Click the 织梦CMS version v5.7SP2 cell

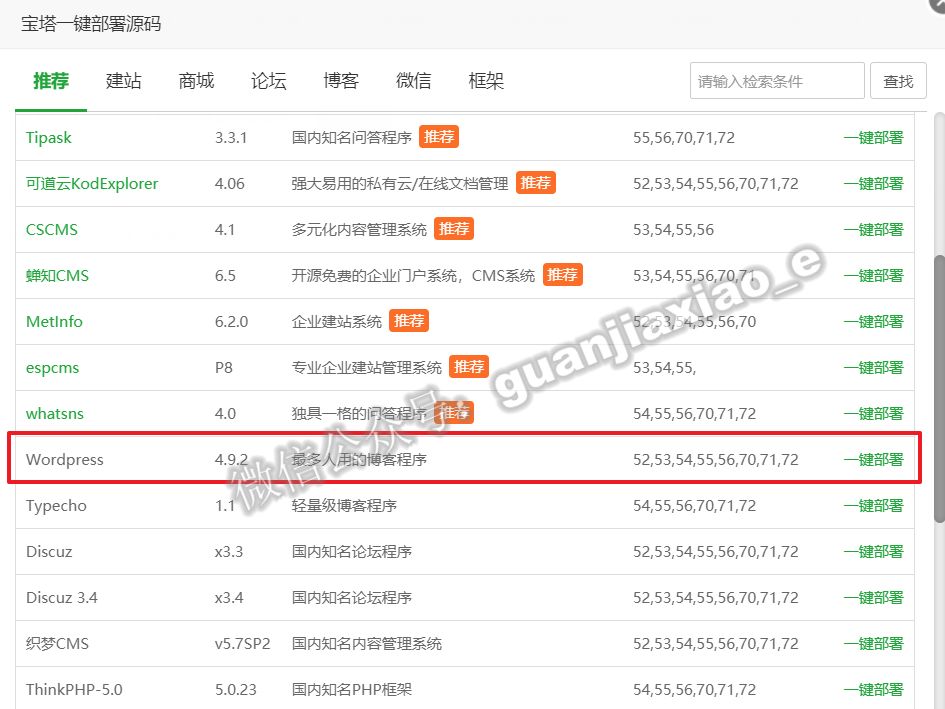pyautogui.click(x=242, y=643)
